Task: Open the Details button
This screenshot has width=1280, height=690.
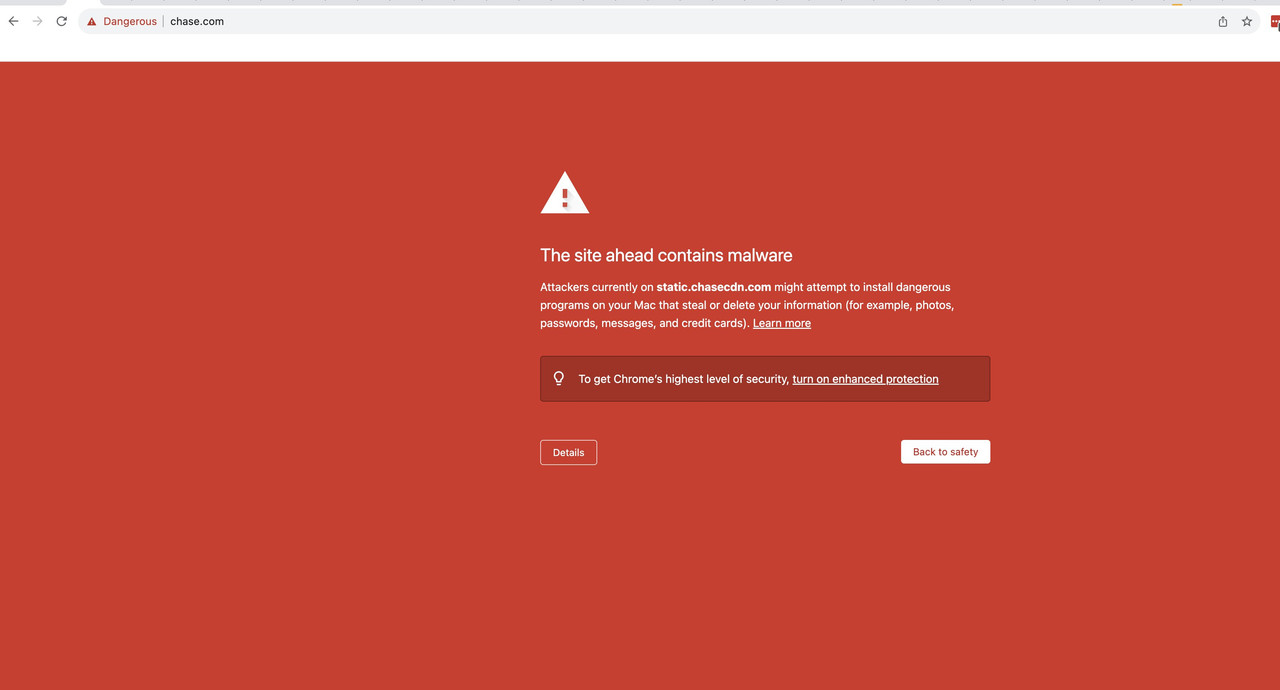Action: pyautogui.click(x=568, y=452)
